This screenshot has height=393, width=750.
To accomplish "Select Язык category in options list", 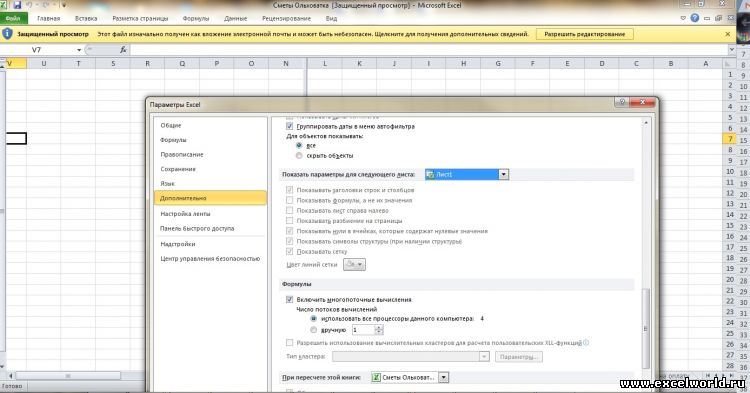I will click(210, 184).
